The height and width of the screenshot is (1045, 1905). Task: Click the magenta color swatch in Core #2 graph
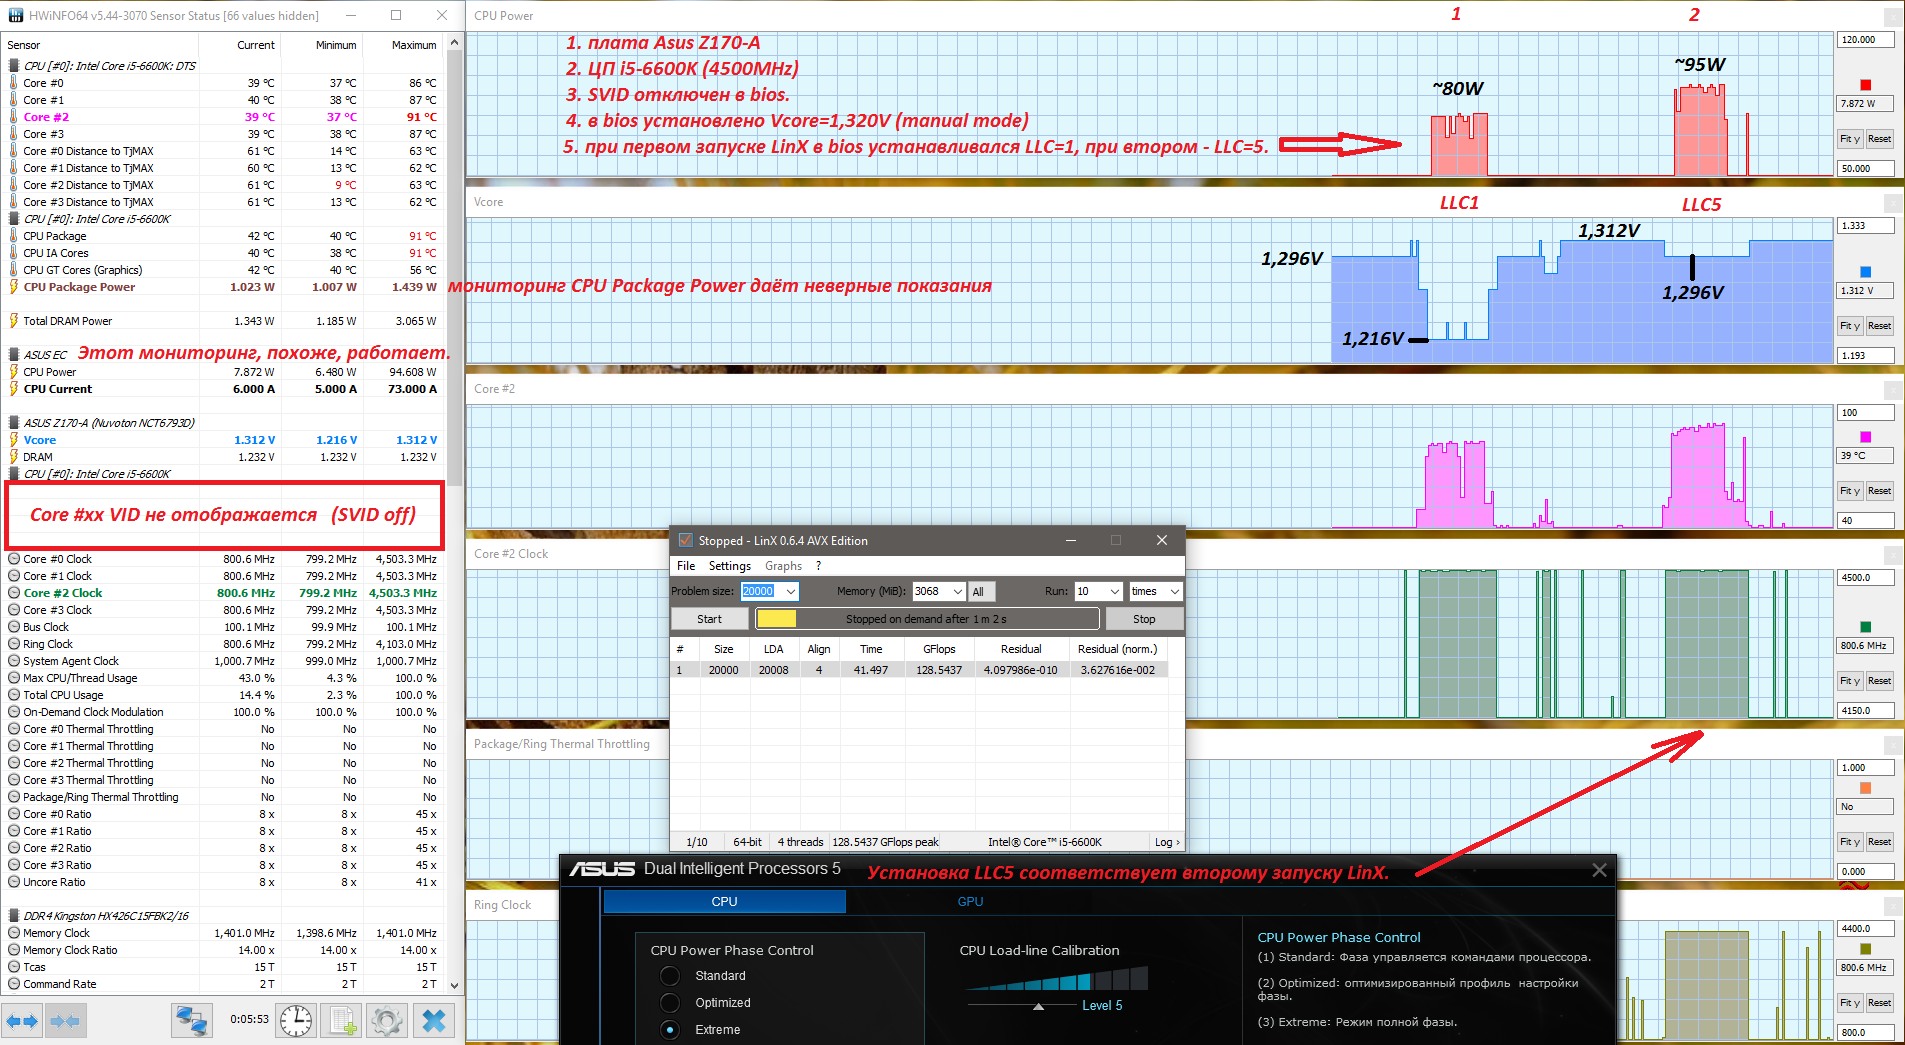1865,437
